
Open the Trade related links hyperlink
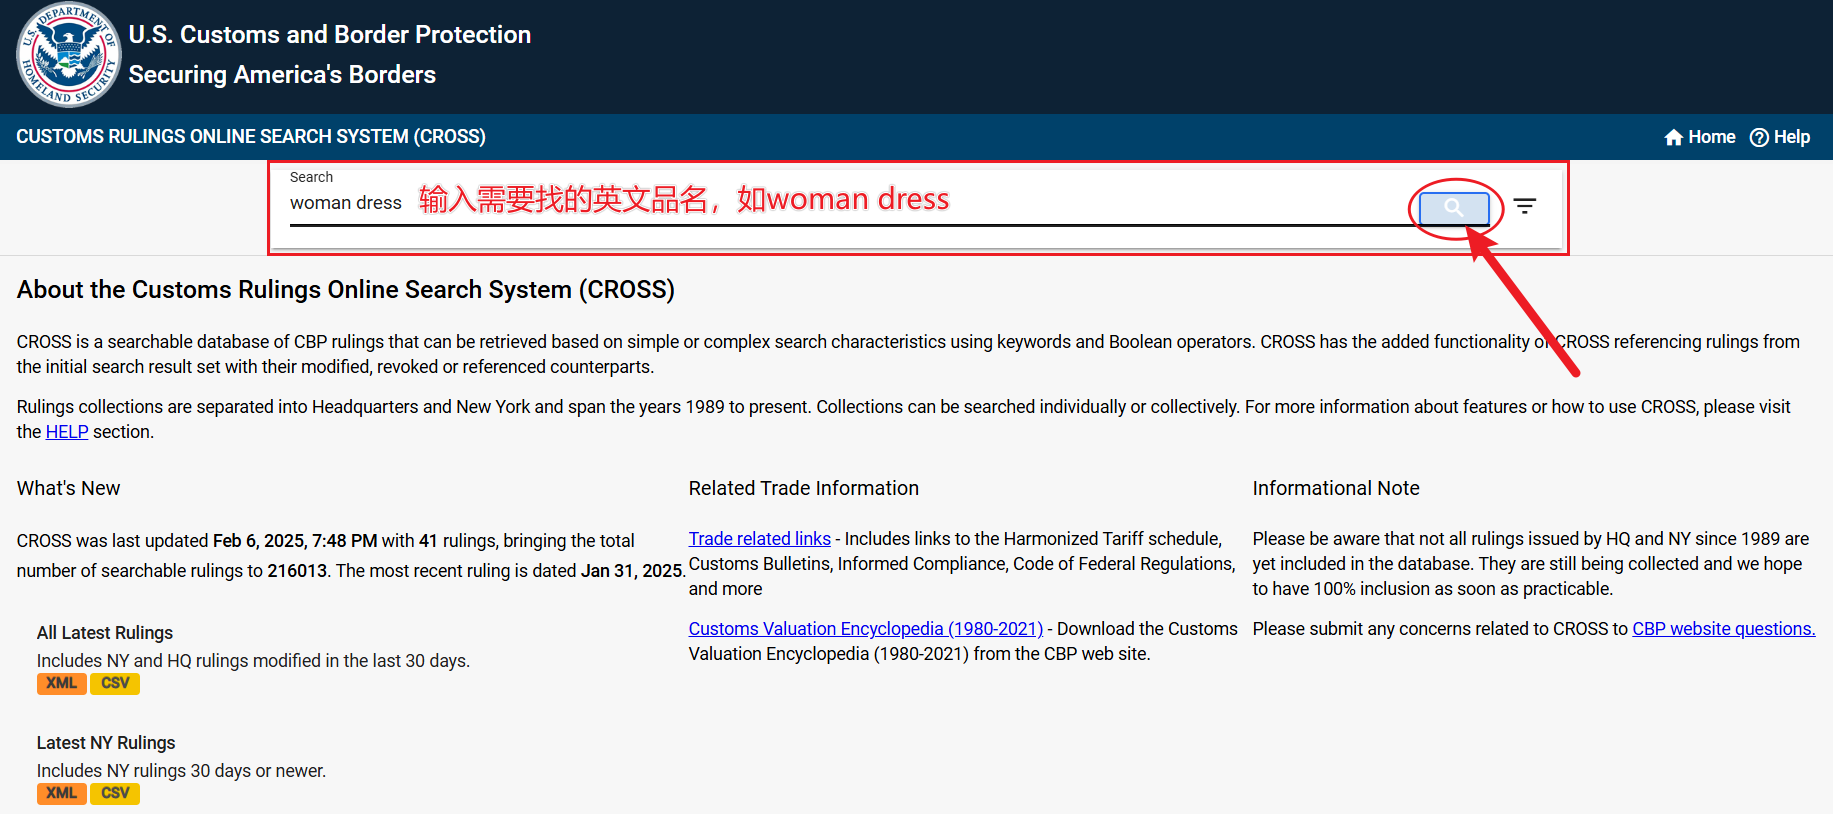[x=759, y=539]
